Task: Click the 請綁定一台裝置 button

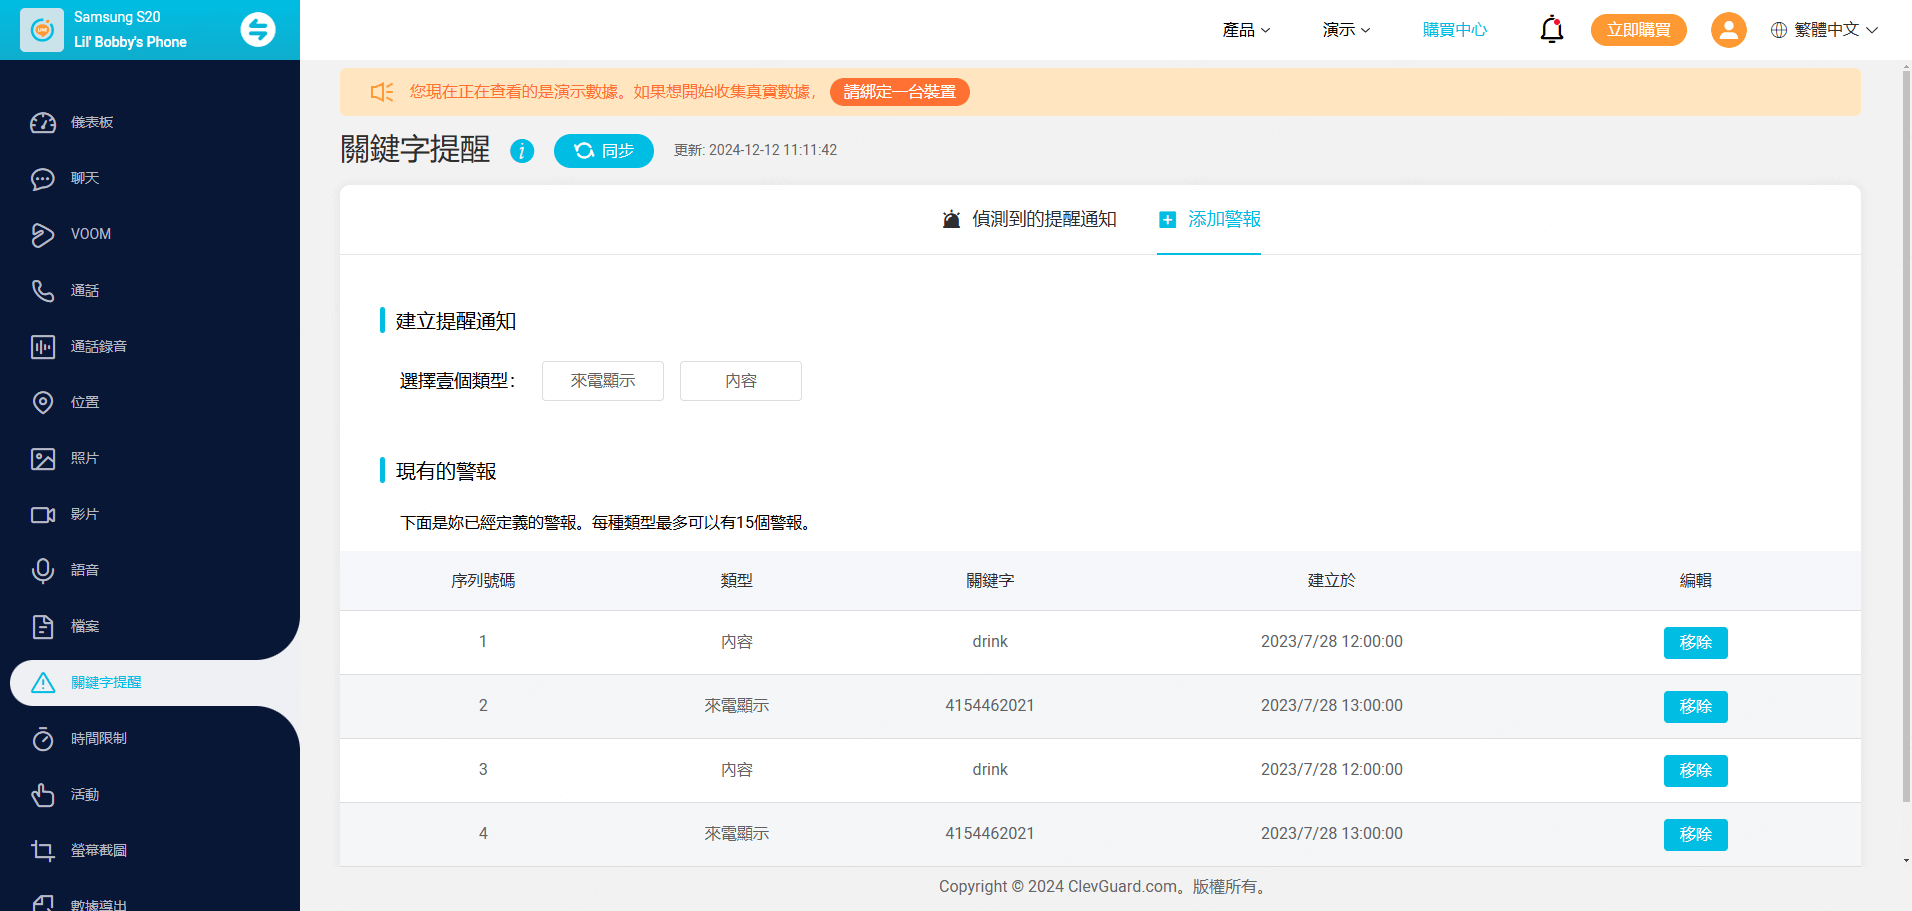Action: click(x=899, y=92)
